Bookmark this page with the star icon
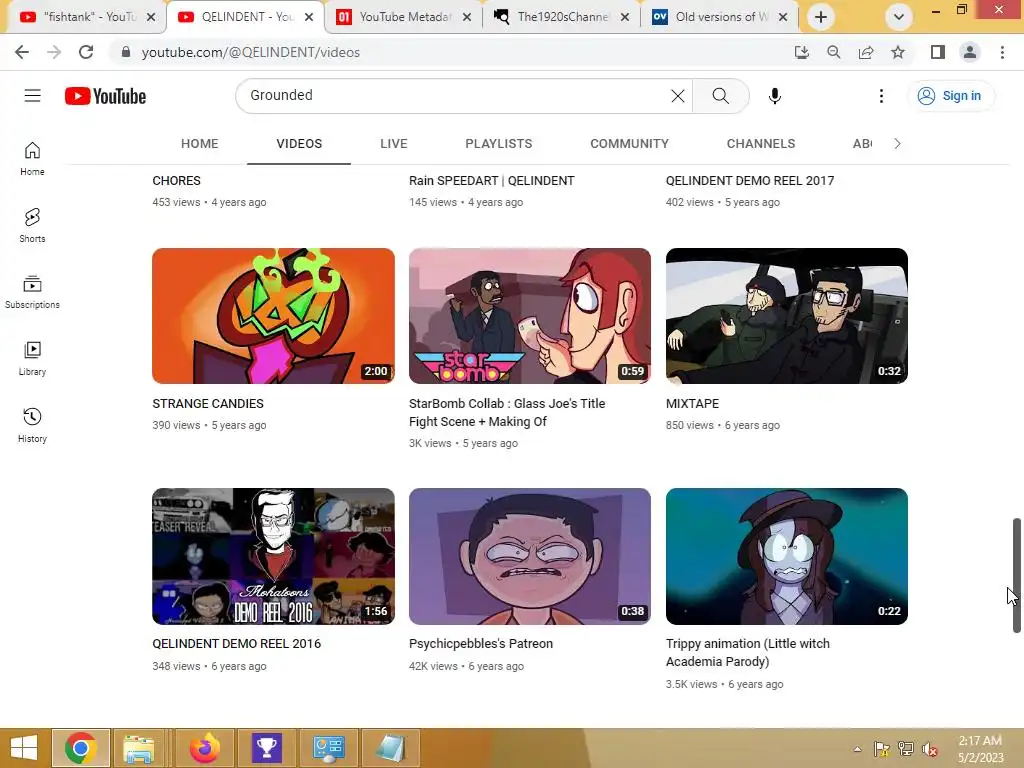The height and width of the screenshot is (768, 1024). tap(898, 52)
